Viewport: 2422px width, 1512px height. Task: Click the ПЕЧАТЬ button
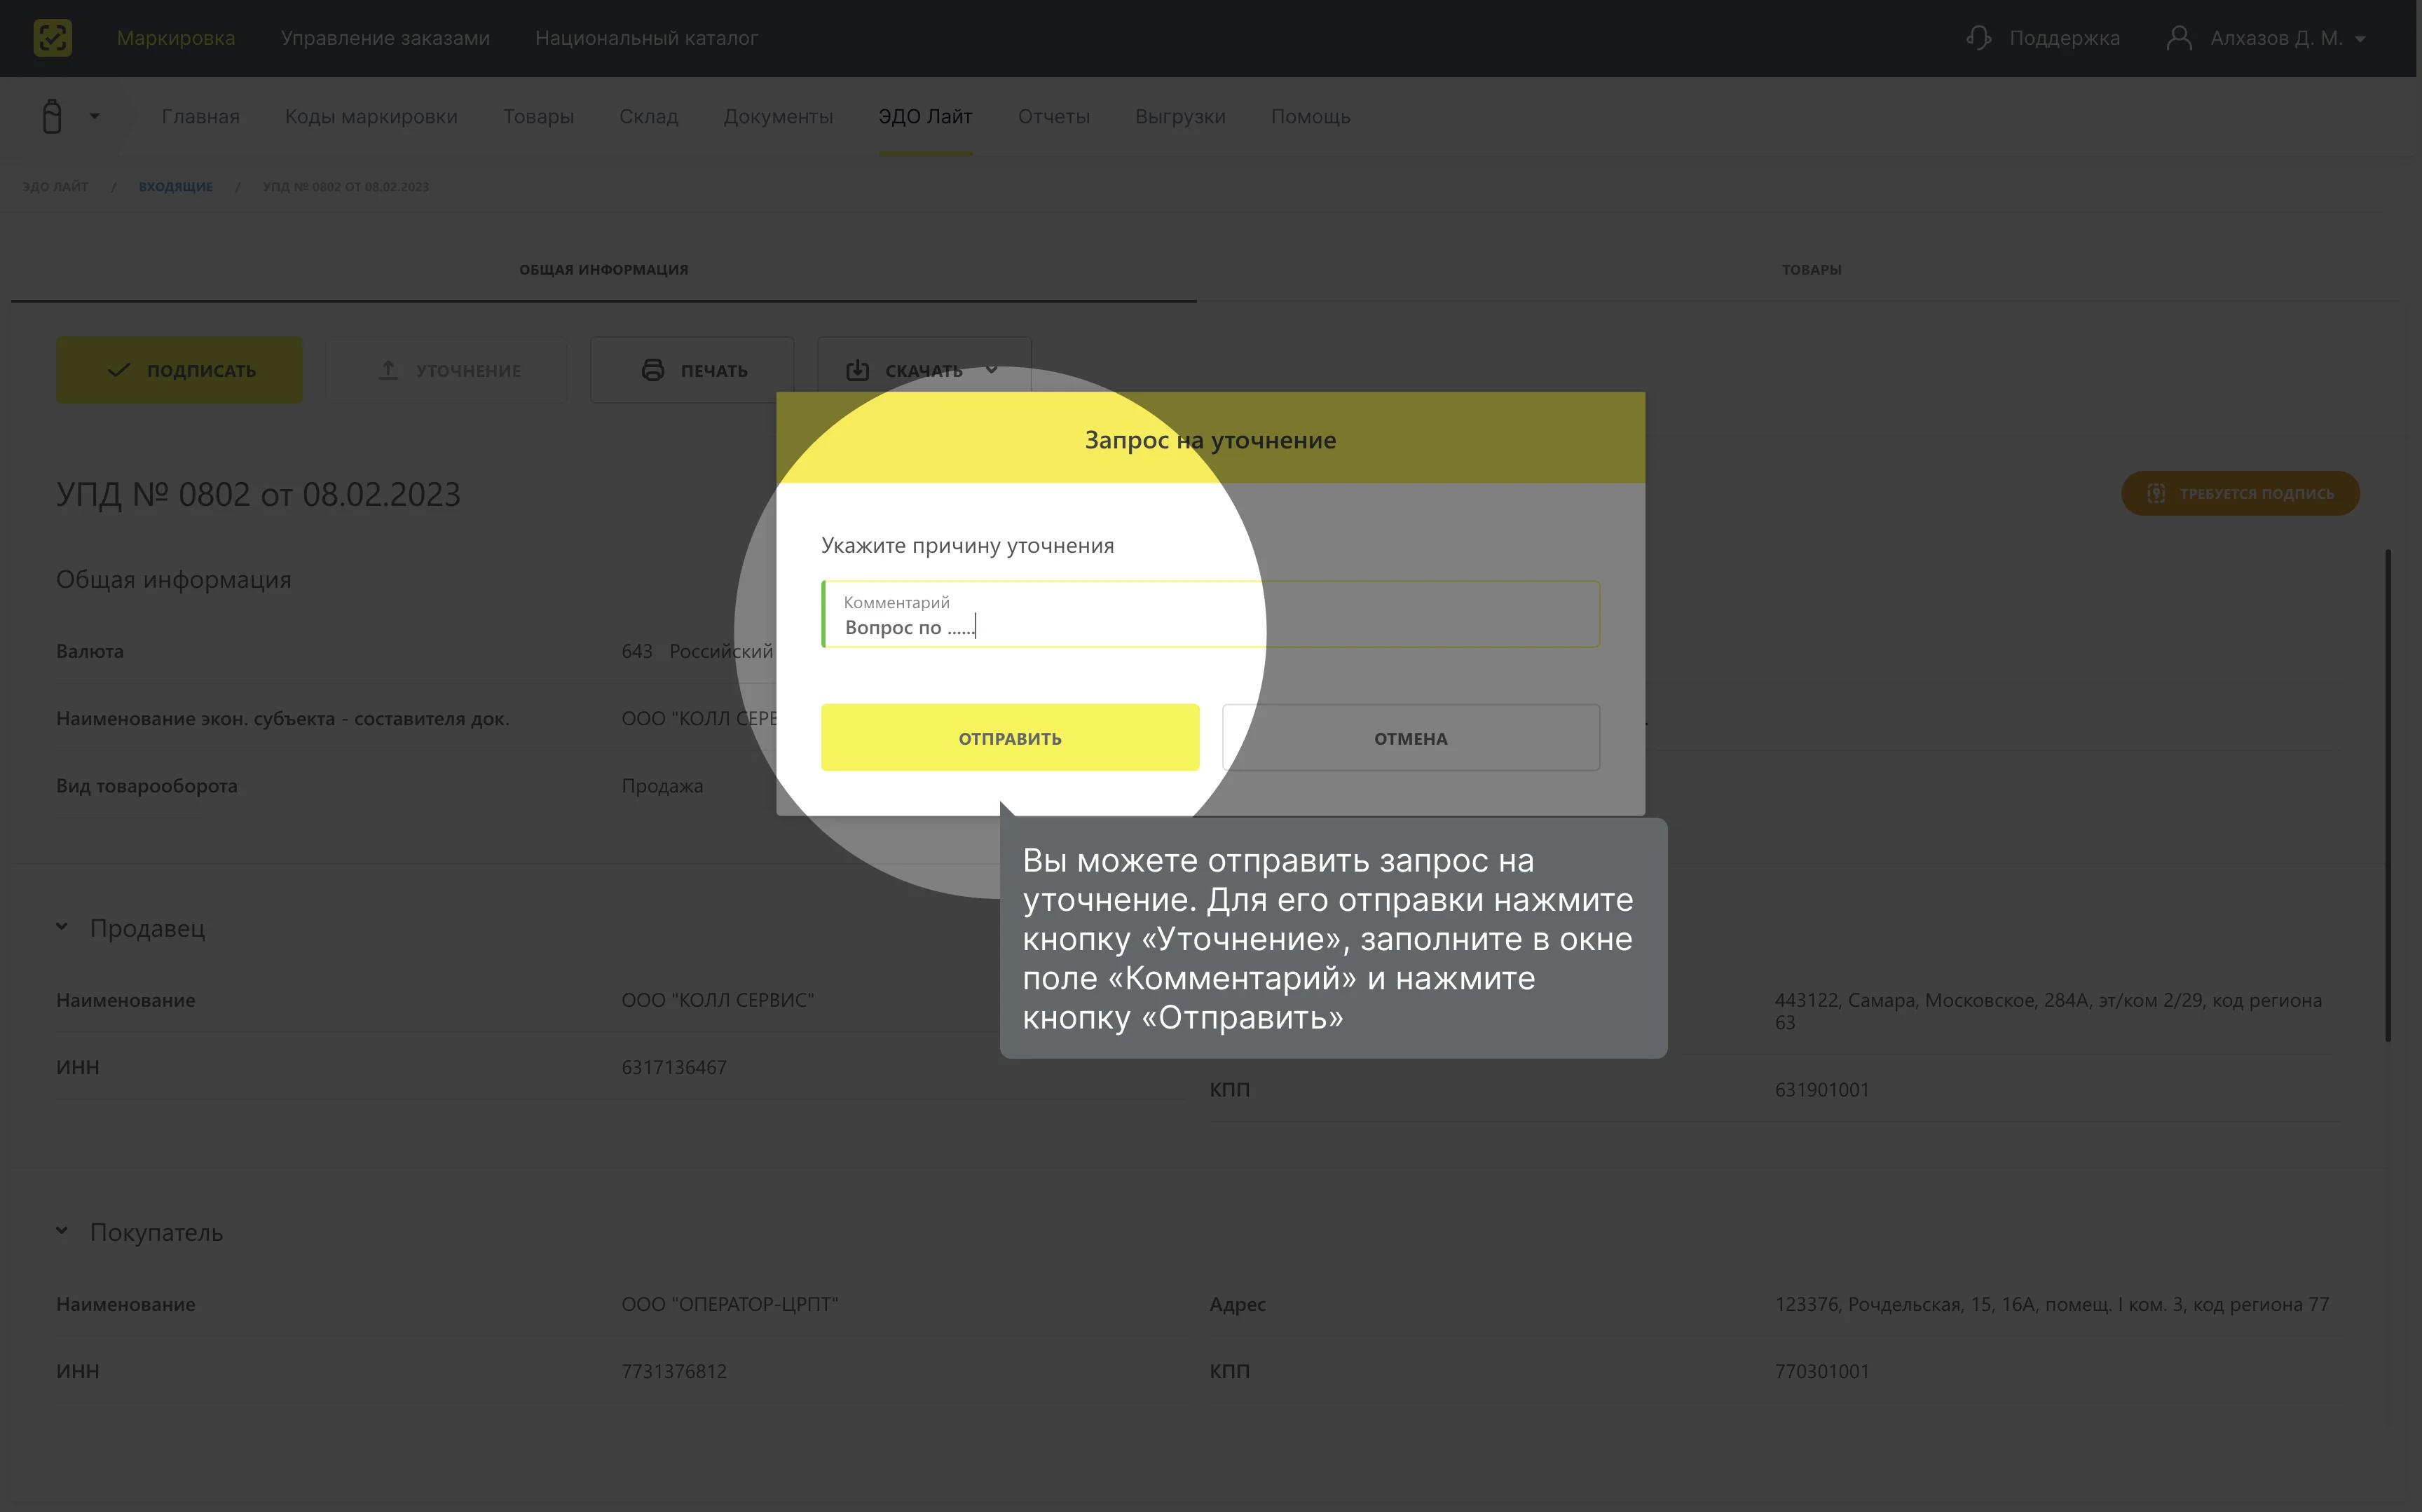point(692,370)
